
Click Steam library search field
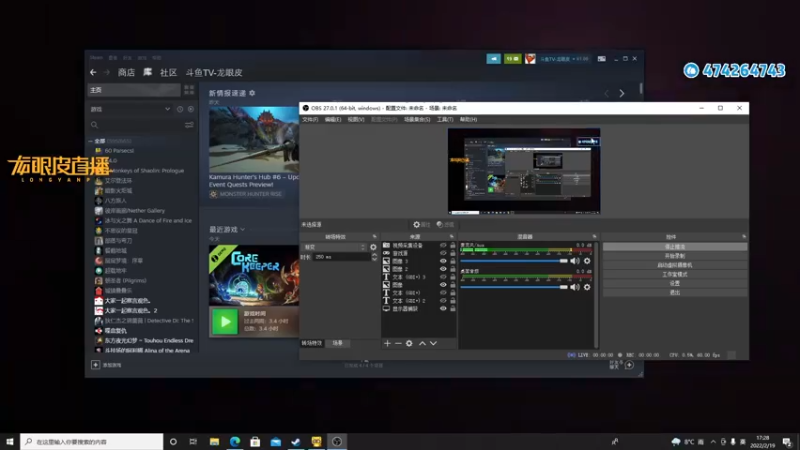tap(136, 125)
